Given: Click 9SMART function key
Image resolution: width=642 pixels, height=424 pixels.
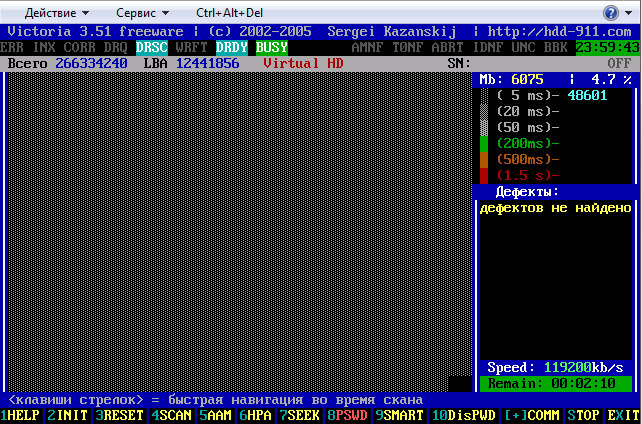Looking at the screenshot, I should point(399,415).
